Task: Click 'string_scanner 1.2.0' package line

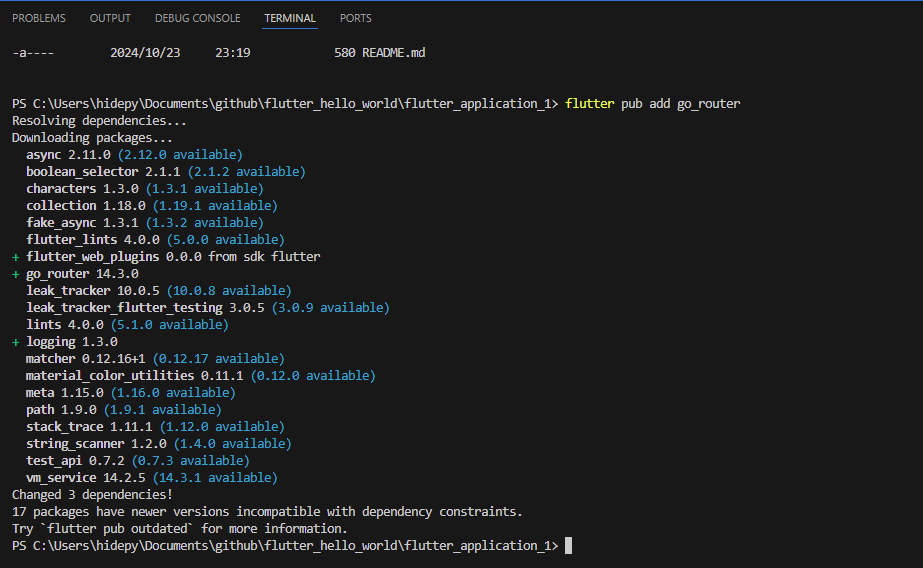Action: [x=159, y=444]
